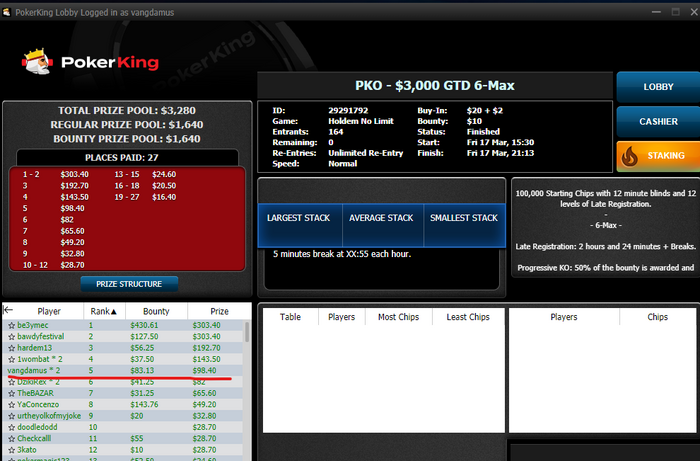Star player bawdyfestival as favorite
Screen dimensions: 700x461
tap(12, 336)
